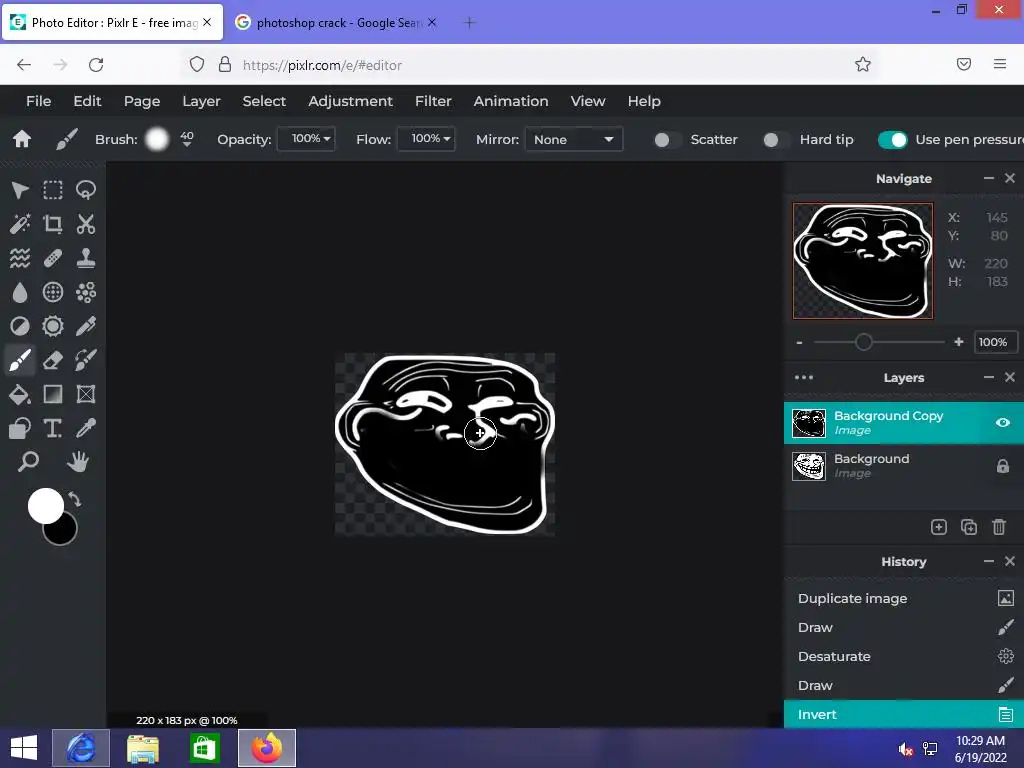Select the Zoom magnifier tool
The height and width of the screenshot is (768, 1024).
pyautogui.click(x=28, y=462)
